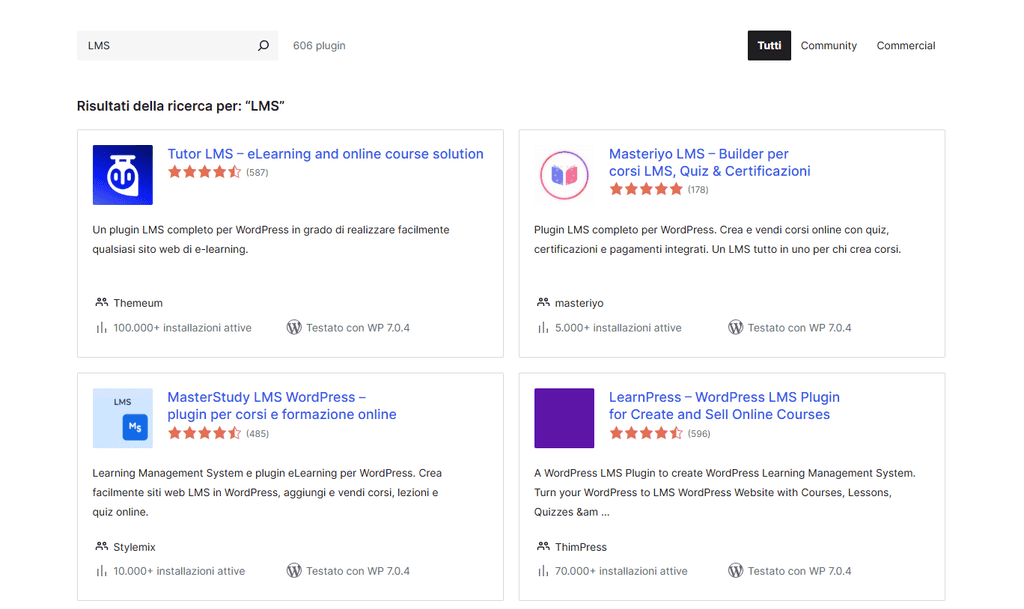Click the '100.000+ installazioni attive' text

[182, 328]
